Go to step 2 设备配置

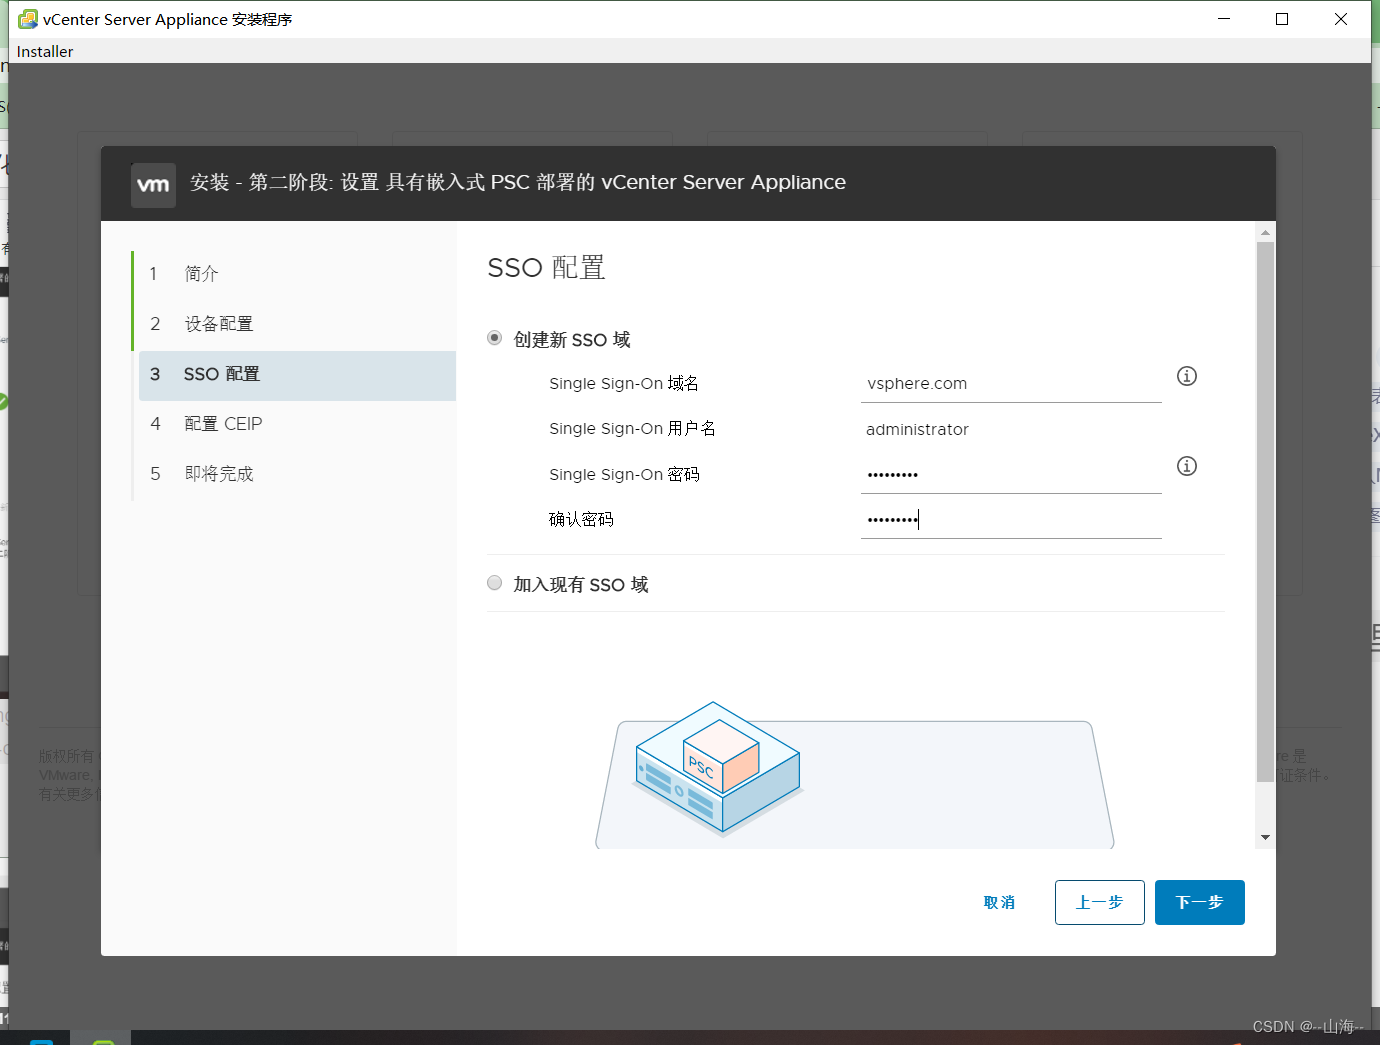(295, 324)
